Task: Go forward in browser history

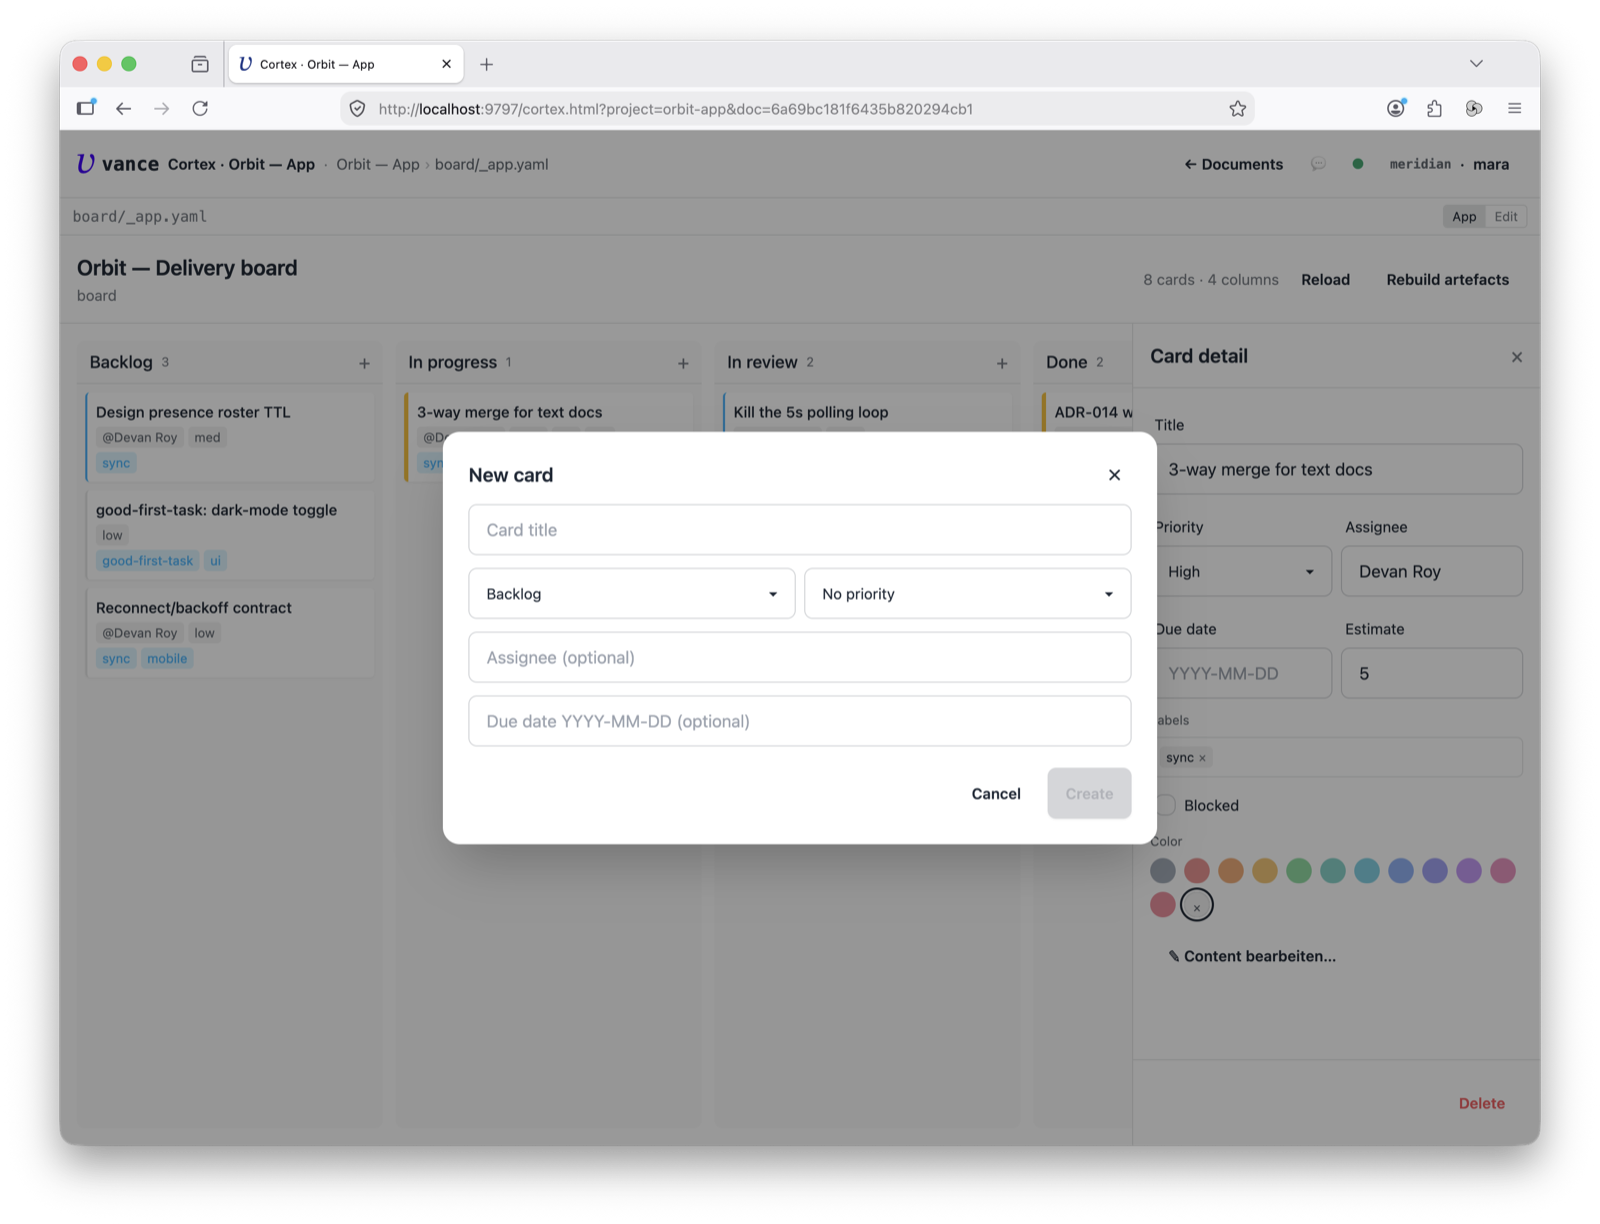Action: point(161,108)
